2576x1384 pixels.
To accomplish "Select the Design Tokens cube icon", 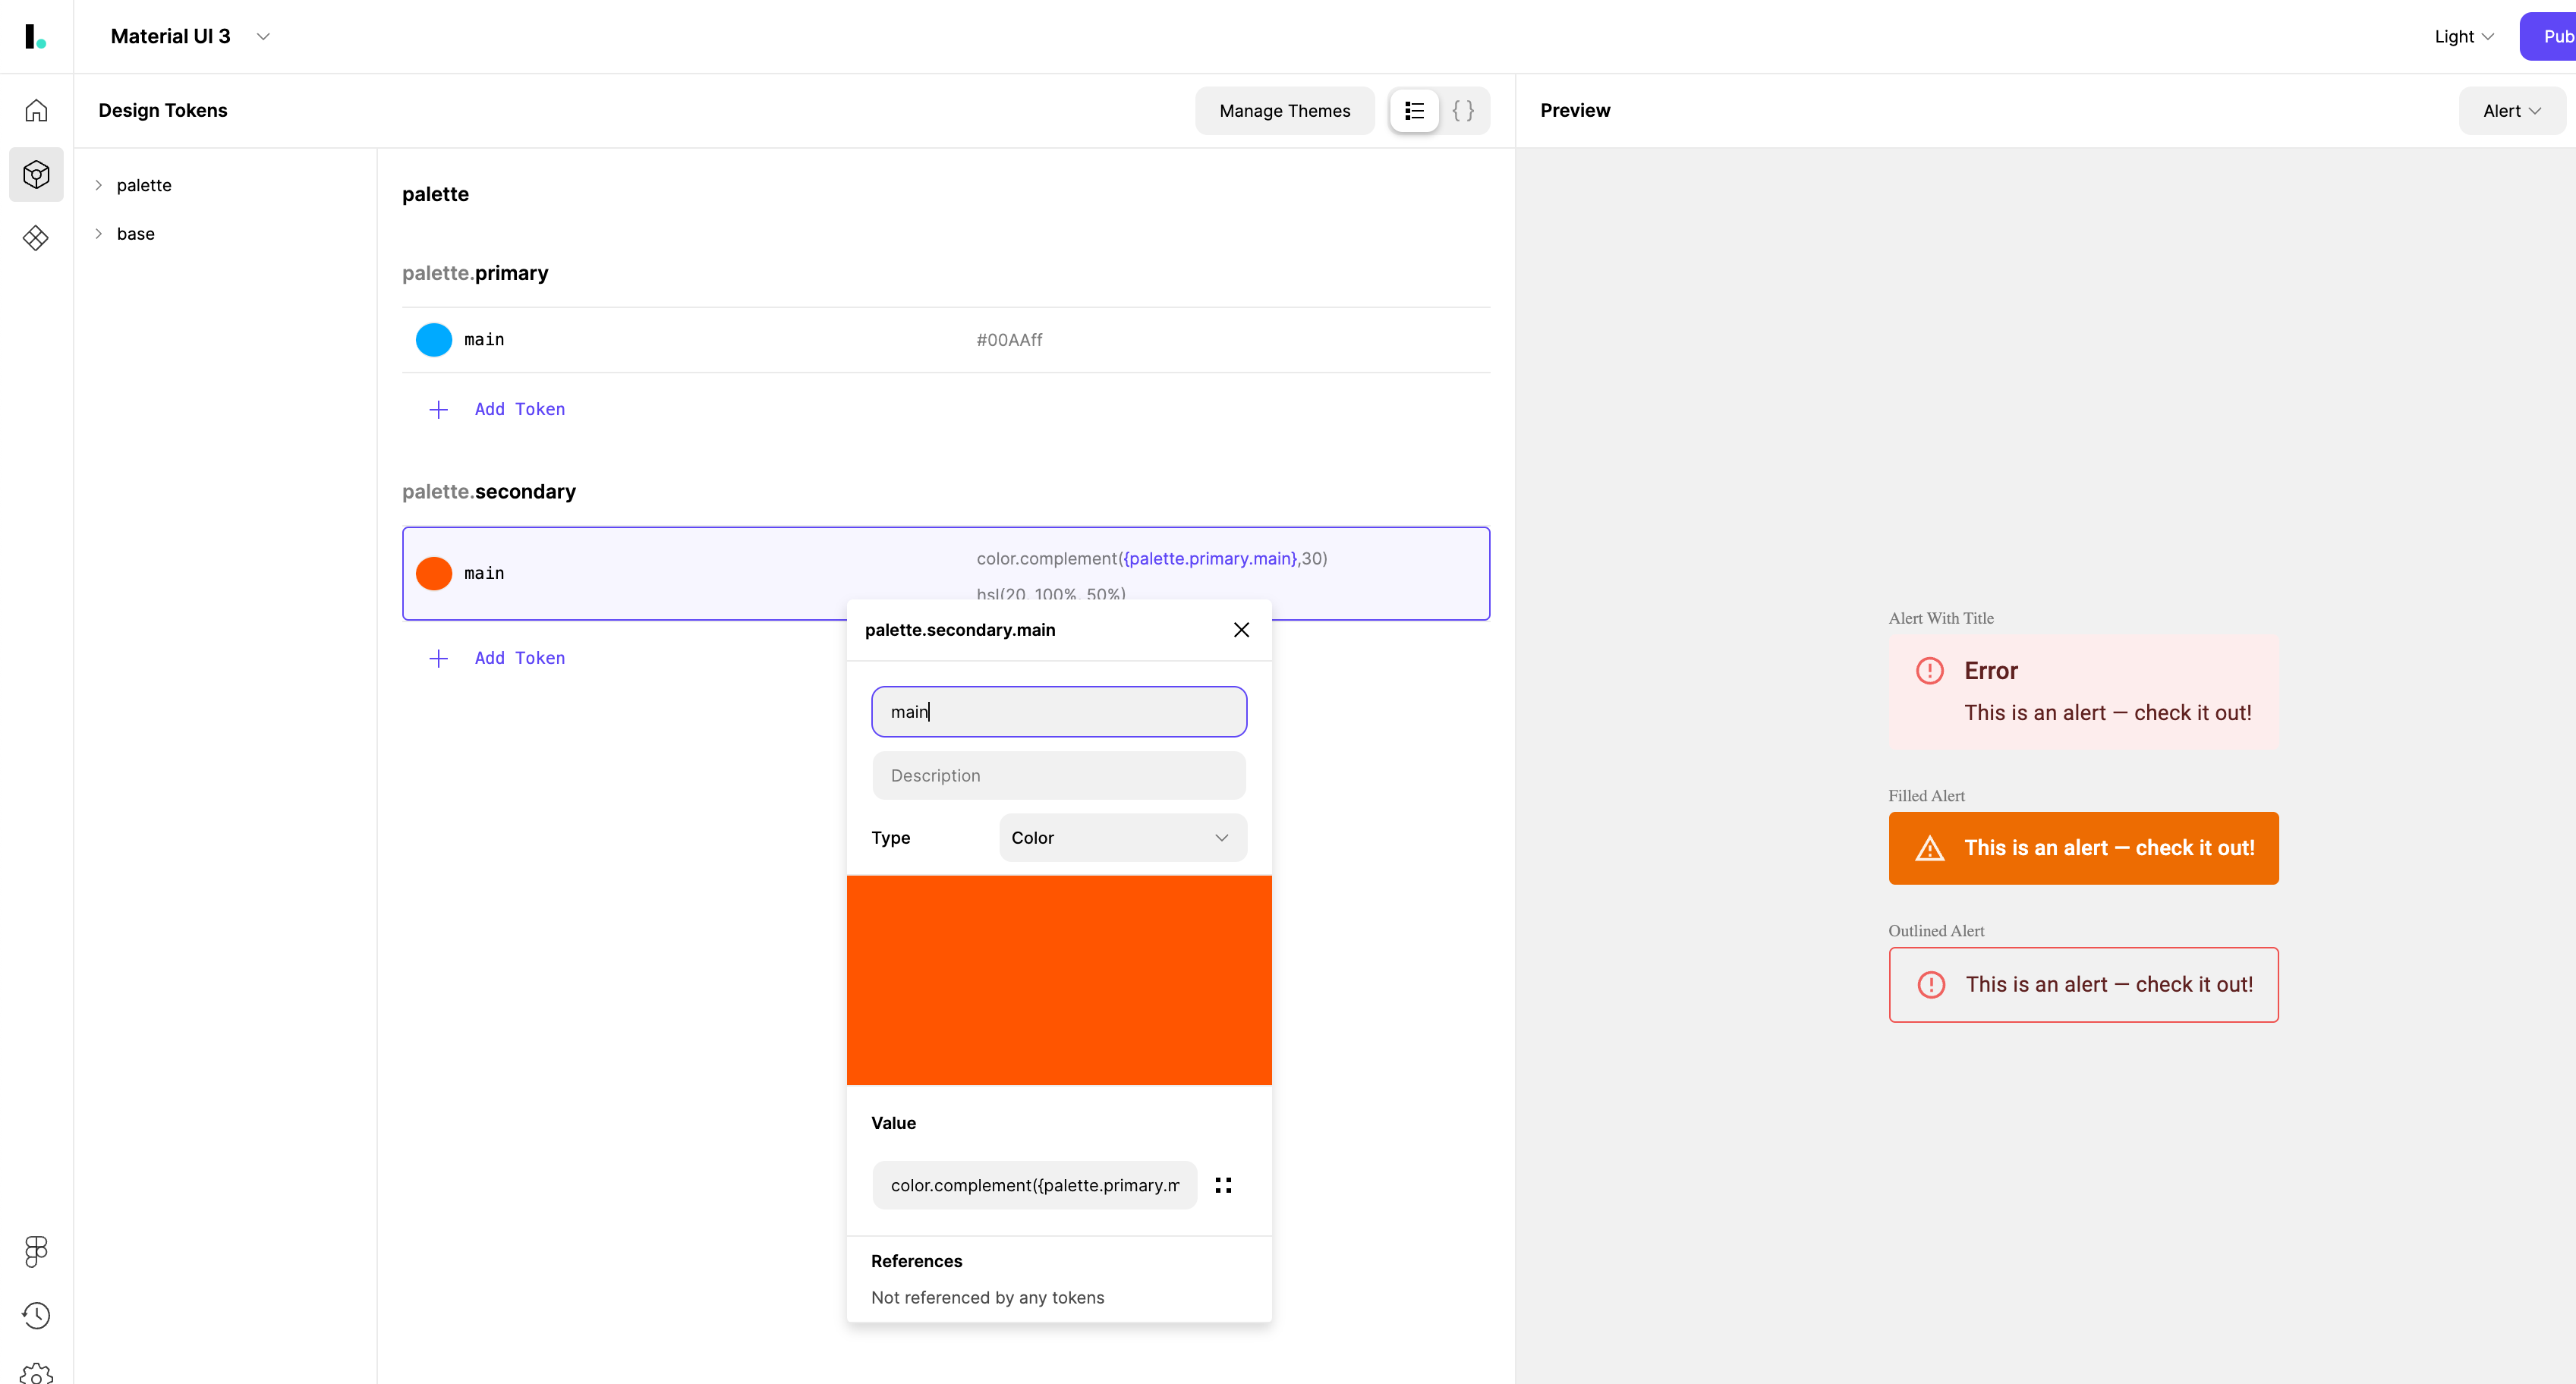I will coord(36,175).
